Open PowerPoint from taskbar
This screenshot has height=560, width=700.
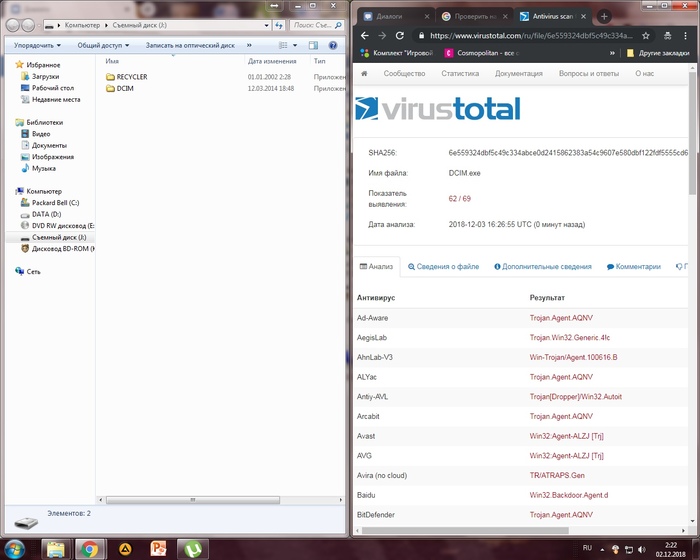click(158, 549)
